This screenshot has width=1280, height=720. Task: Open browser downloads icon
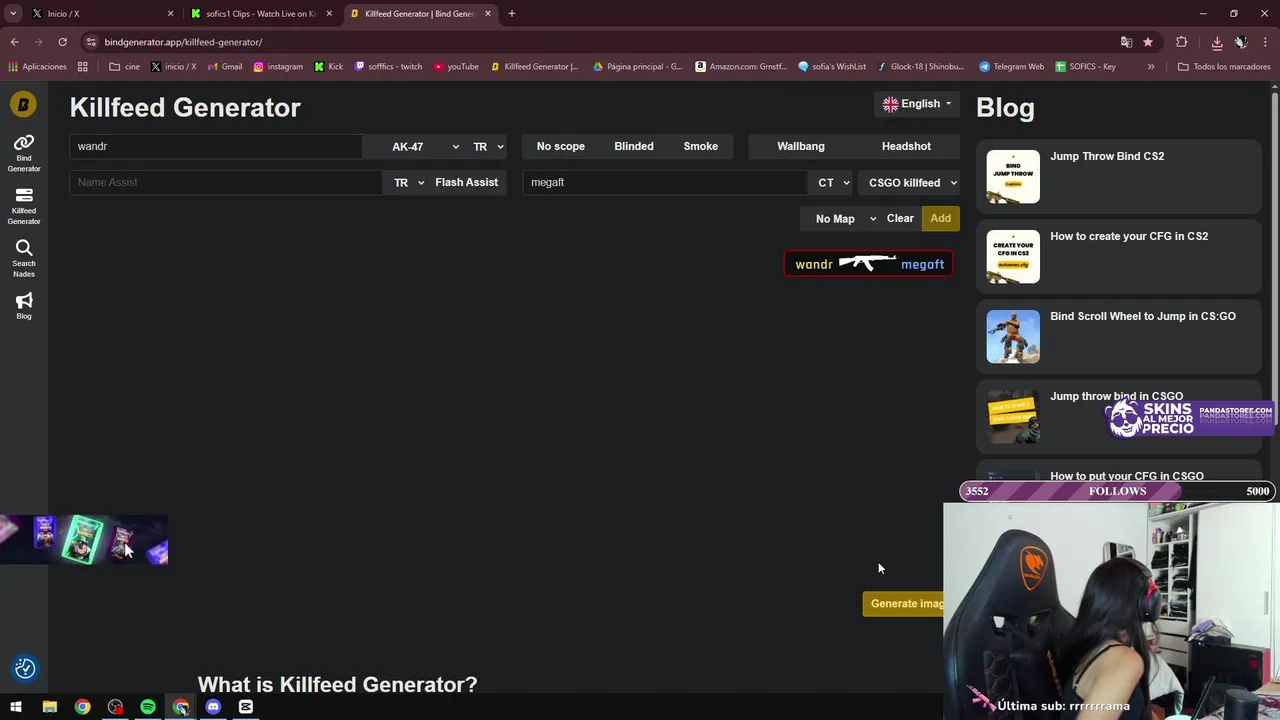(1216, 42)
